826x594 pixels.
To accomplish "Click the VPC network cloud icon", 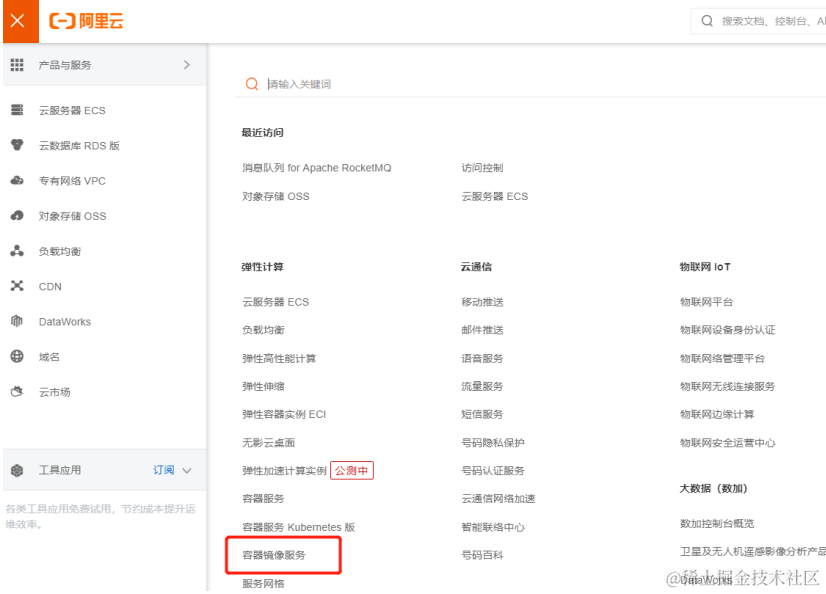I will 17,180.
